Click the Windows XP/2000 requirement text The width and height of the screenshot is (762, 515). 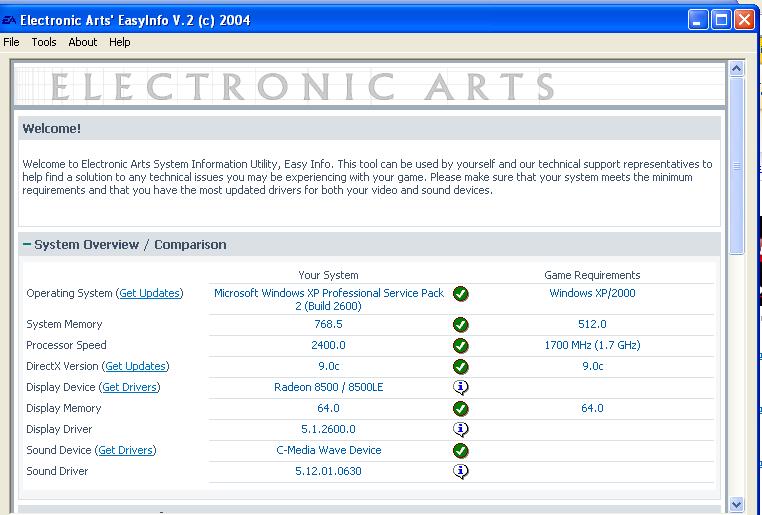point(592,293)
